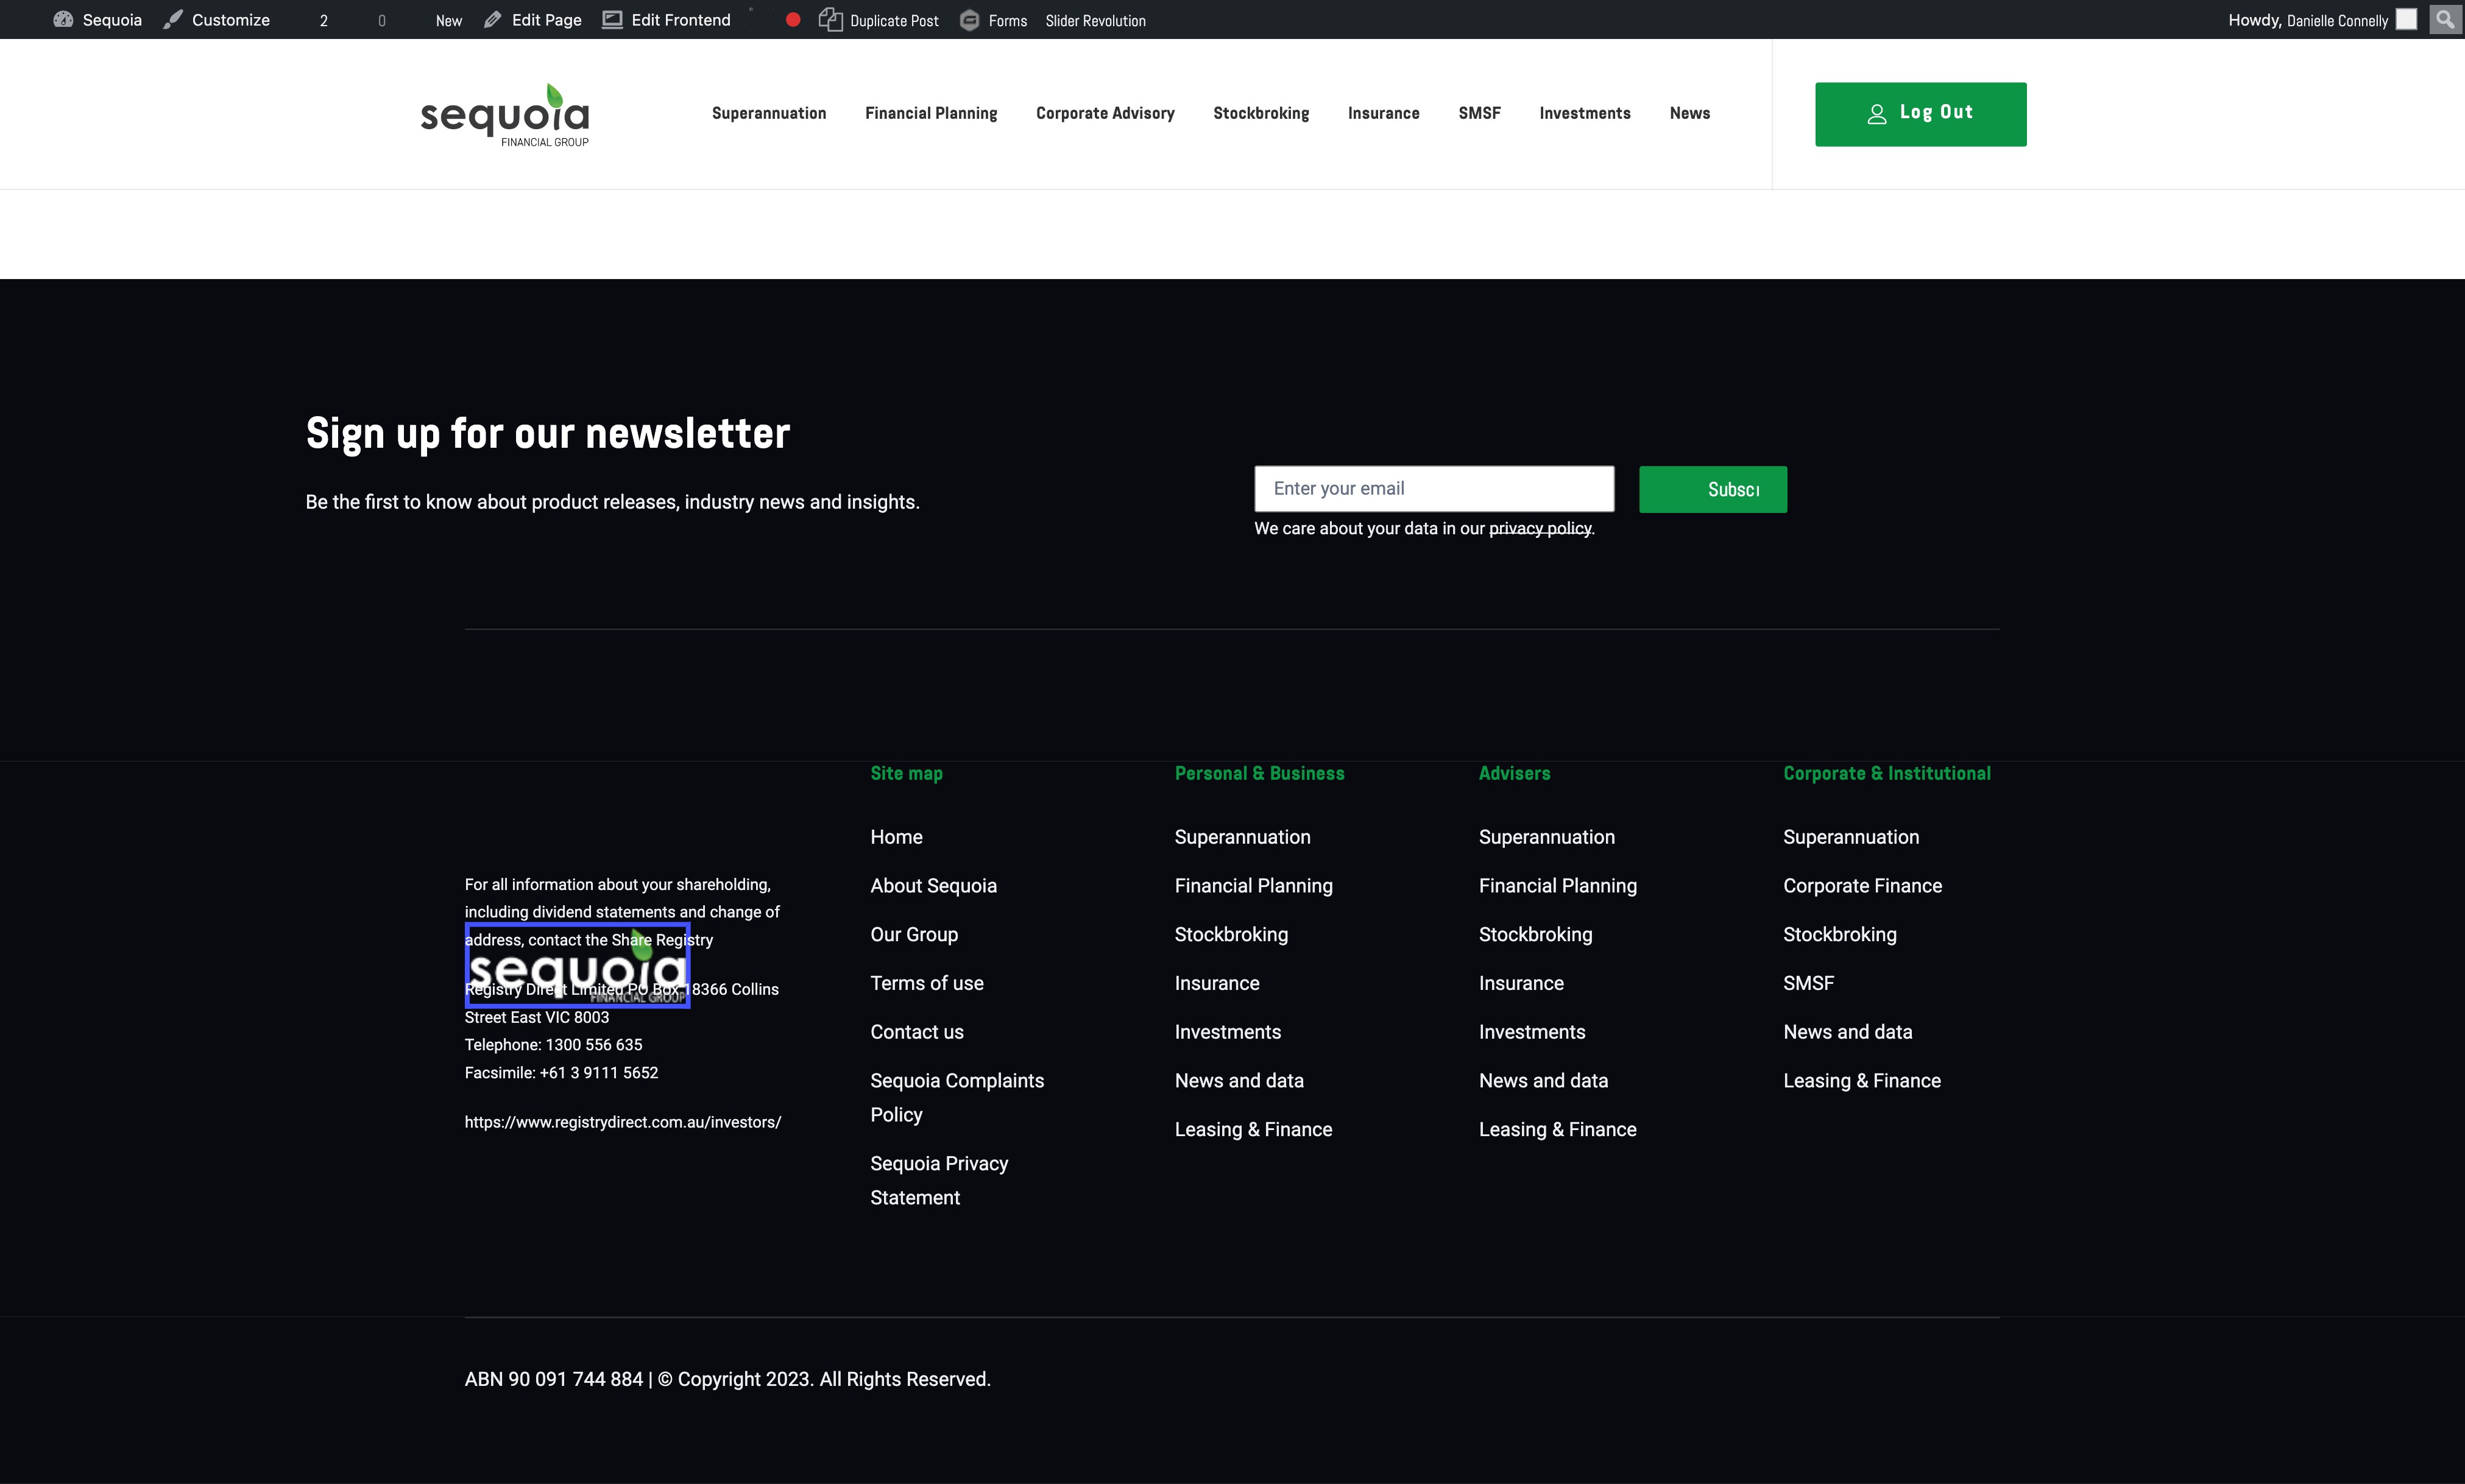Click Danielle Connelly's avatar thumbnail
The width and height of the screenshot is (2465, 1484).
point(2406,19)
